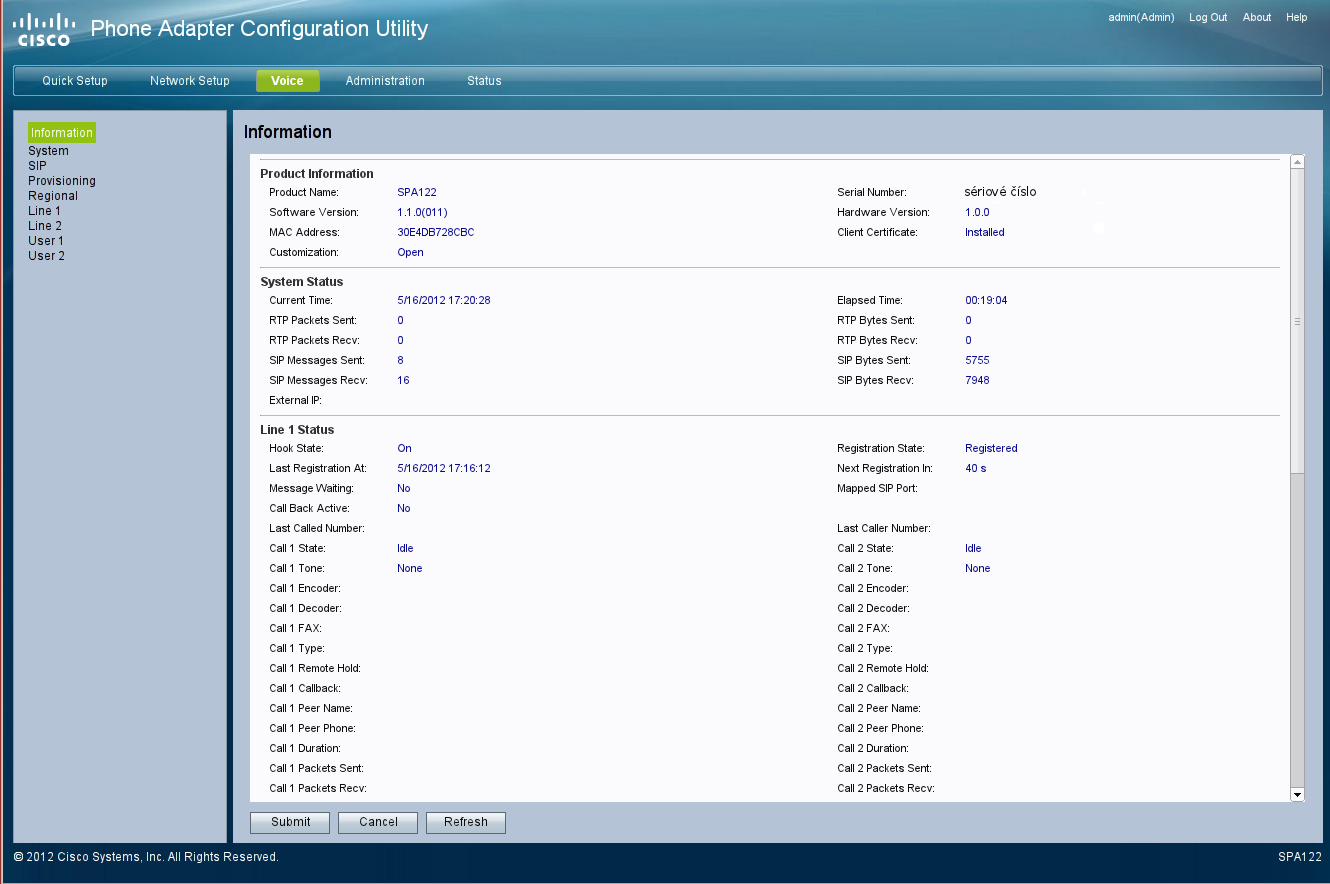Open the About link
1330x884 pixels.
click(x=1256, y=18)
